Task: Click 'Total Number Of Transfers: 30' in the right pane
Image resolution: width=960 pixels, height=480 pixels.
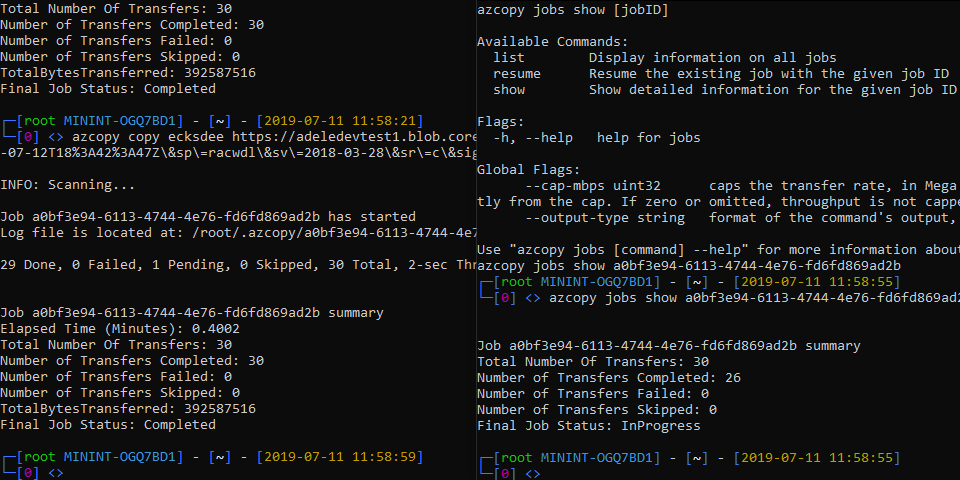Action: tap(593, 362)
